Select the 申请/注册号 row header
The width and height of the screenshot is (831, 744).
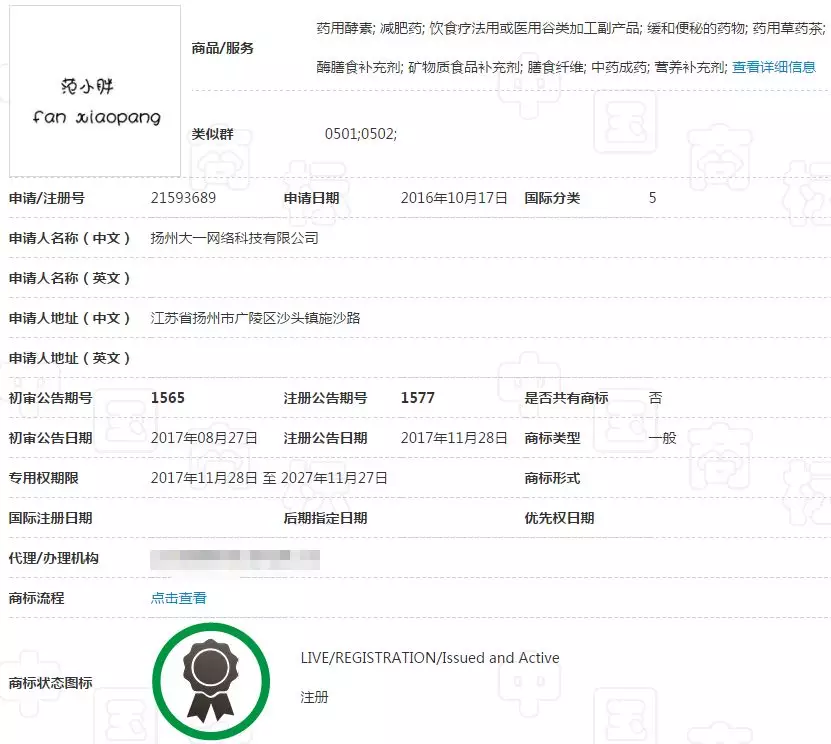tap(47, 198)
